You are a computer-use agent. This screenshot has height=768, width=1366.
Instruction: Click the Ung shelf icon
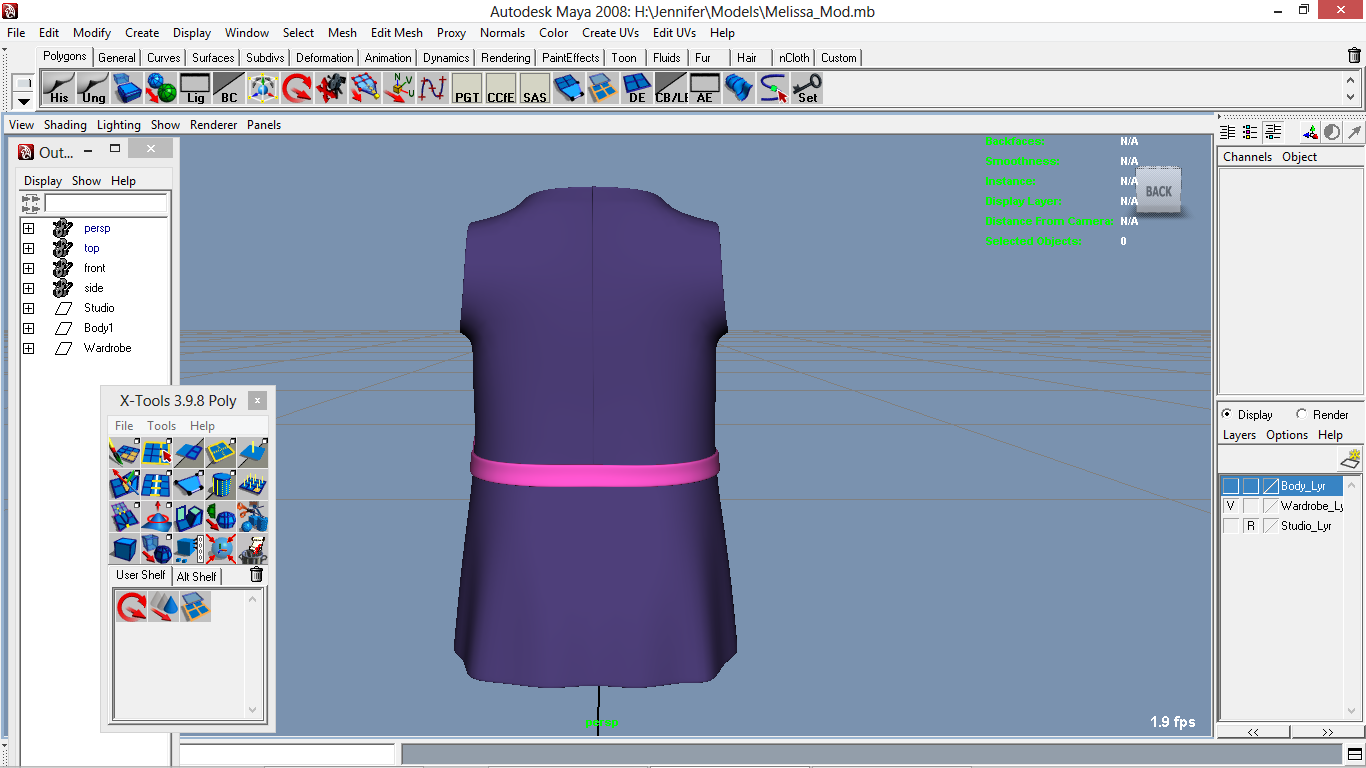(93, 89)
